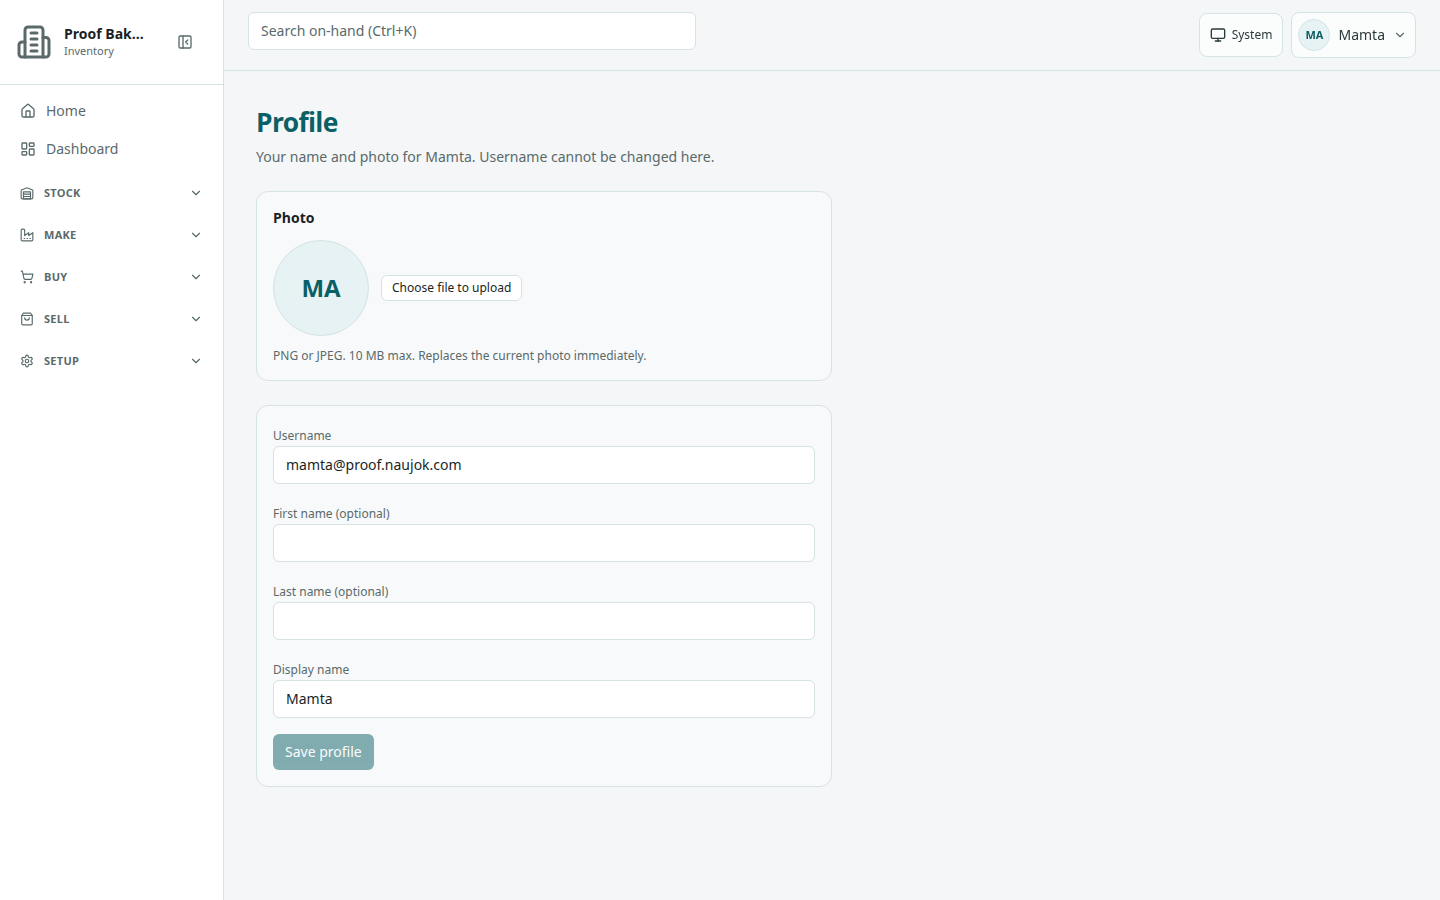Click the Proof Bakery building logo icon
This screenshot has height=900, width=1440.
click(34, 42)
